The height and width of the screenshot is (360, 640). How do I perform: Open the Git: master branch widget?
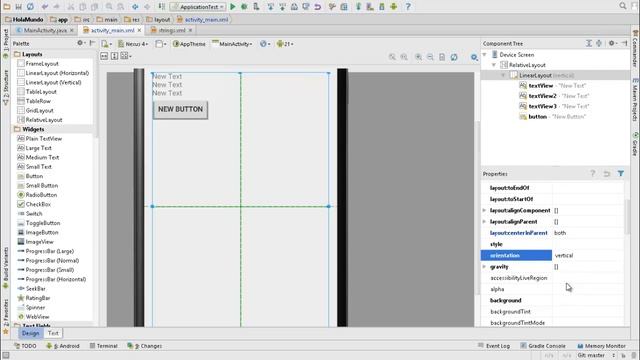[596, 356]
